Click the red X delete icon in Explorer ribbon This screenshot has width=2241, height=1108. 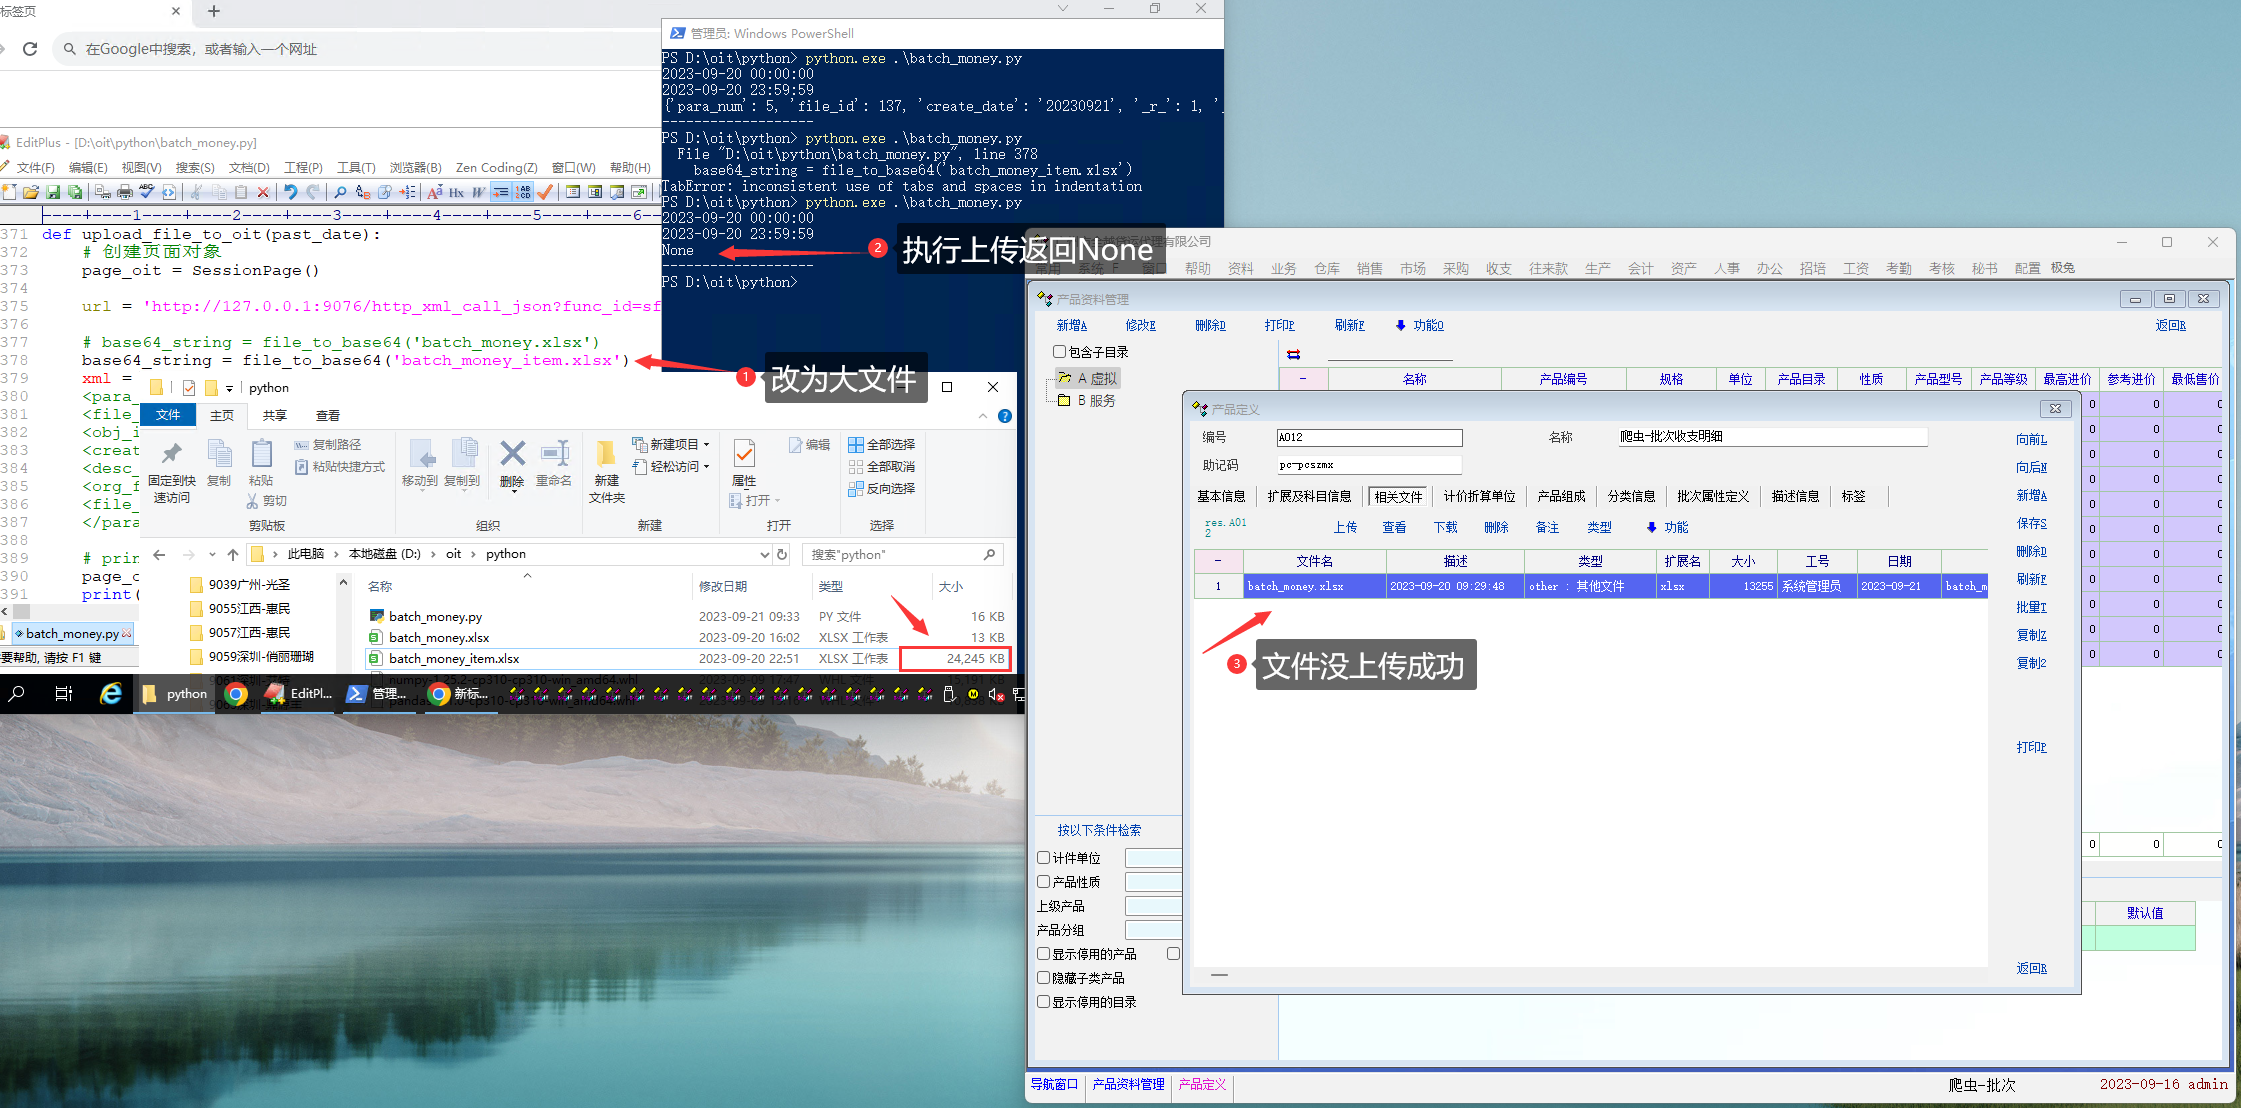[x=512, y=455]
